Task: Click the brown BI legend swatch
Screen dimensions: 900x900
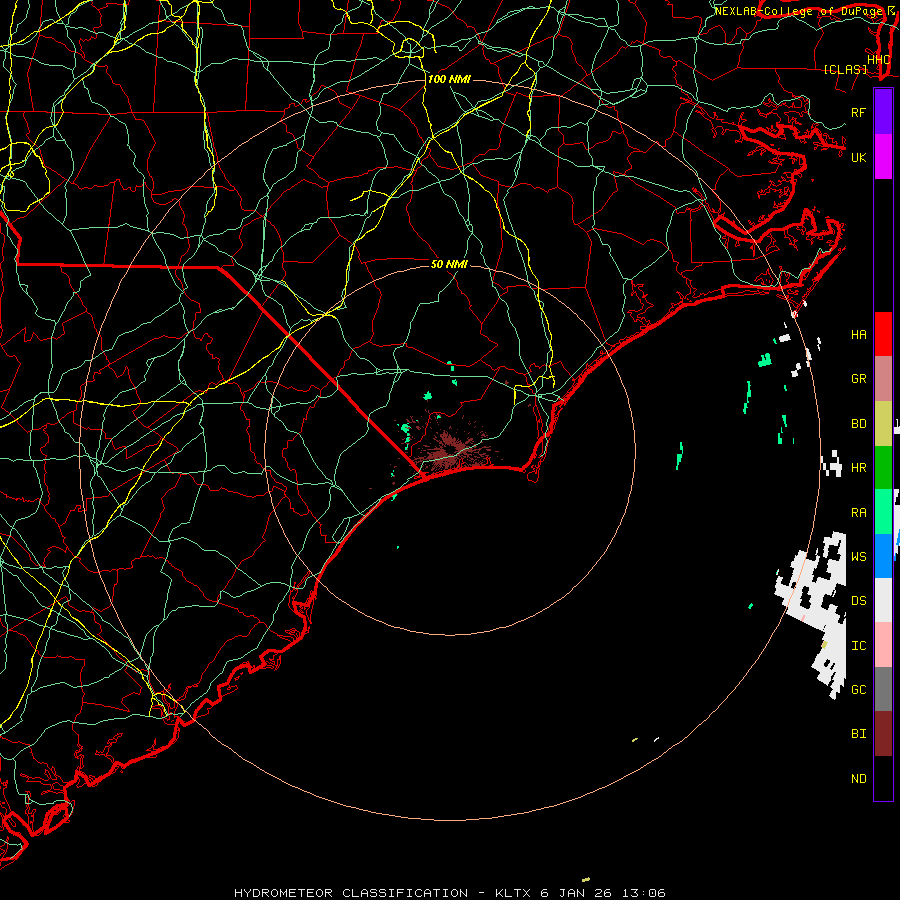Action: pyautogui.click(x=883, y=734)
